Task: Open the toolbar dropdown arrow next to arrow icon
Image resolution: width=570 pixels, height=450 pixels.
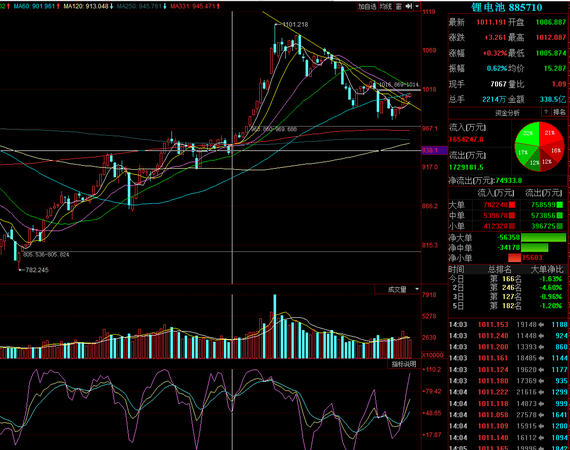Action: [417, 7]
